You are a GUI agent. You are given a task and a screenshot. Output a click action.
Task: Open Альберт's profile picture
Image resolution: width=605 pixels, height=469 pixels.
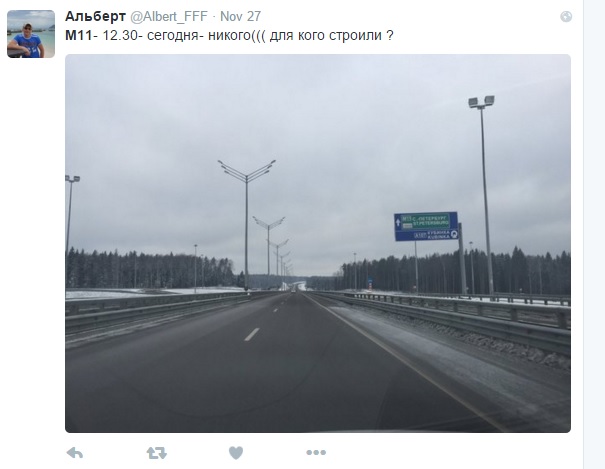click(x=31, y=34)
